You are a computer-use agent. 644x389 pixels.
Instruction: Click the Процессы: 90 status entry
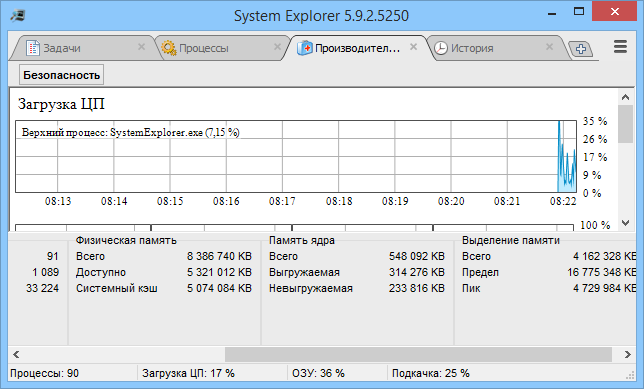click(x=44, y=373)
